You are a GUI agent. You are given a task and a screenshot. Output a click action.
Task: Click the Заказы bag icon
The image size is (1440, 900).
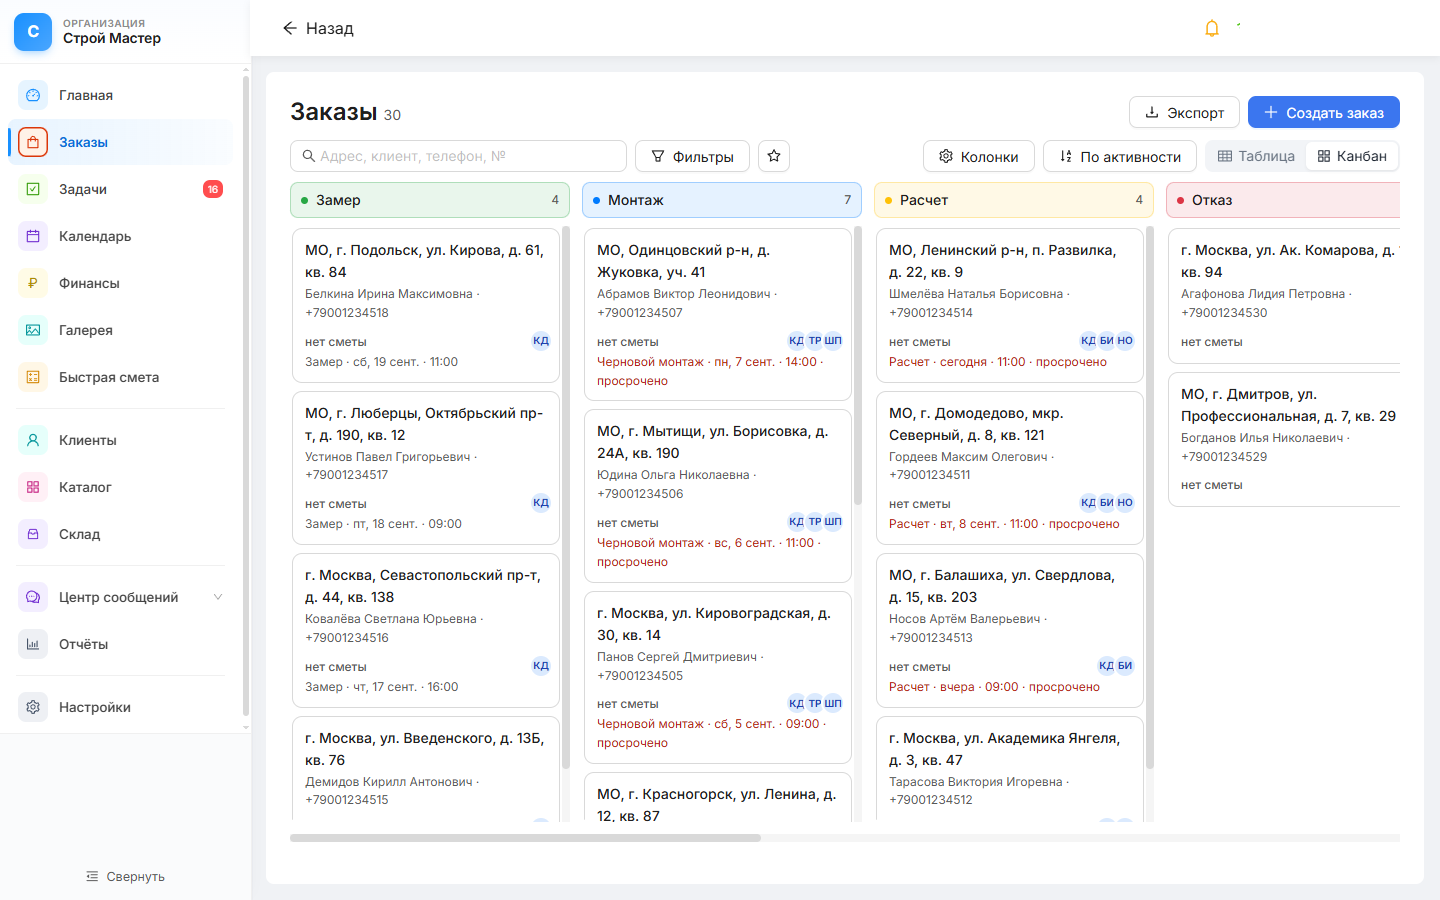point(33,142)
